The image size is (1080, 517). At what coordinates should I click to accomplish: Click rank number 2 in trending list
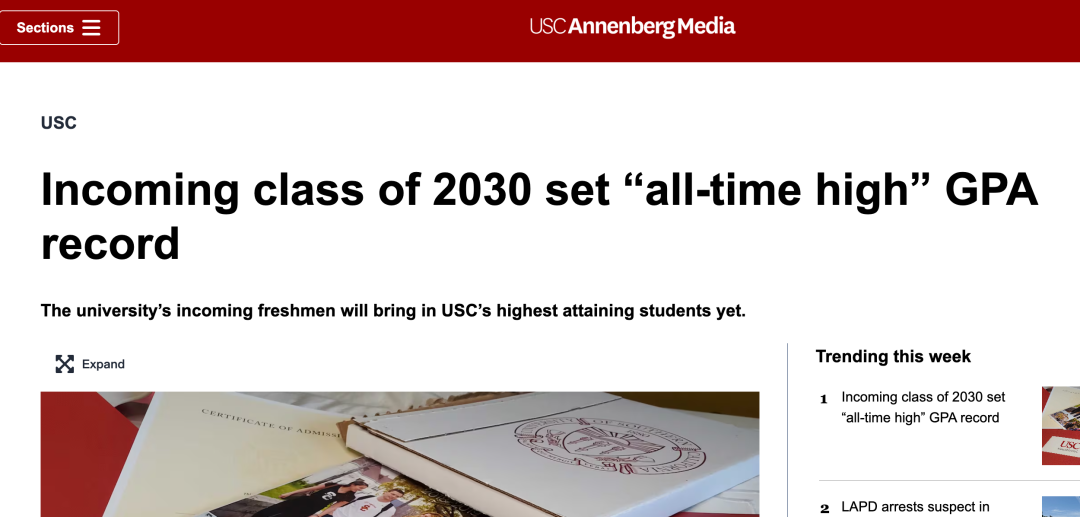824,509
